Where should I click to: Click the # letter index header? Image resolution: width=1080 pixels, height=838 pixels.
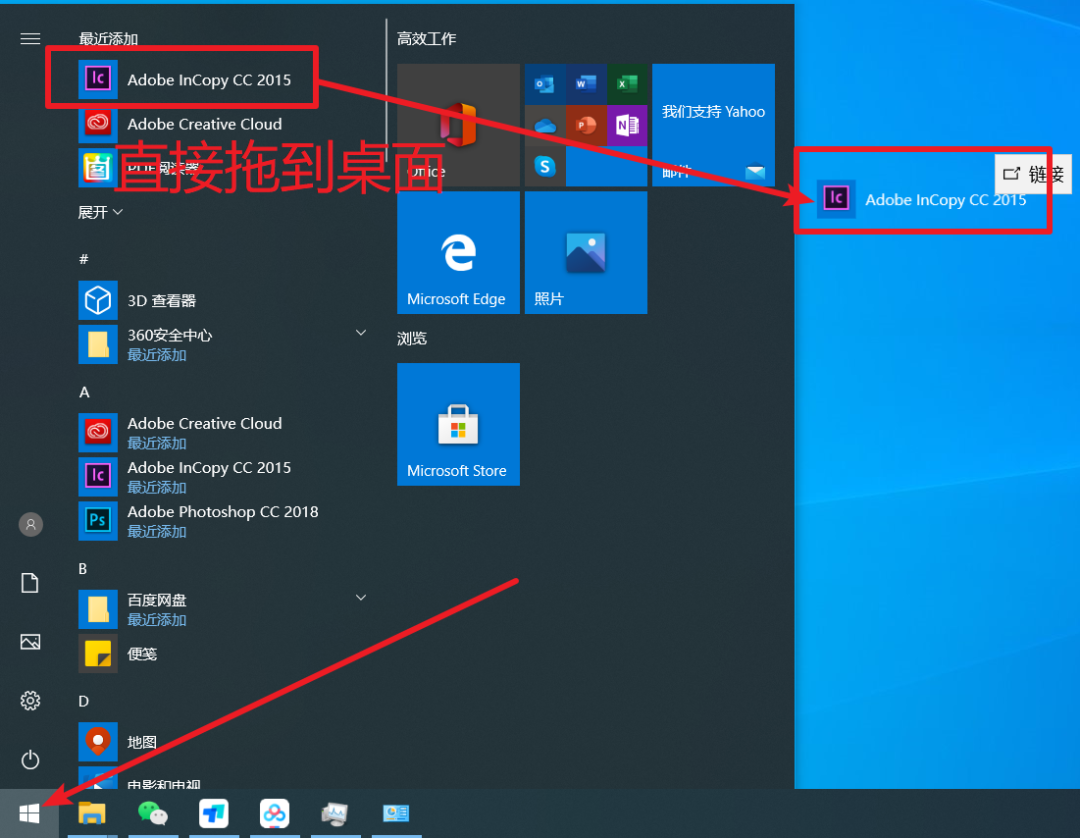coord(84,259)
